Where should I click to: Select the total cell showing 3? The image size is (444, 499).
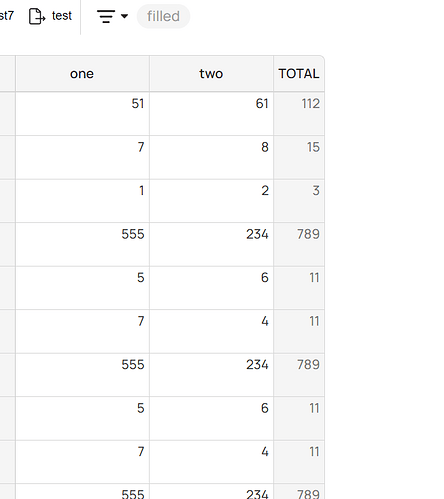[299, 201]
